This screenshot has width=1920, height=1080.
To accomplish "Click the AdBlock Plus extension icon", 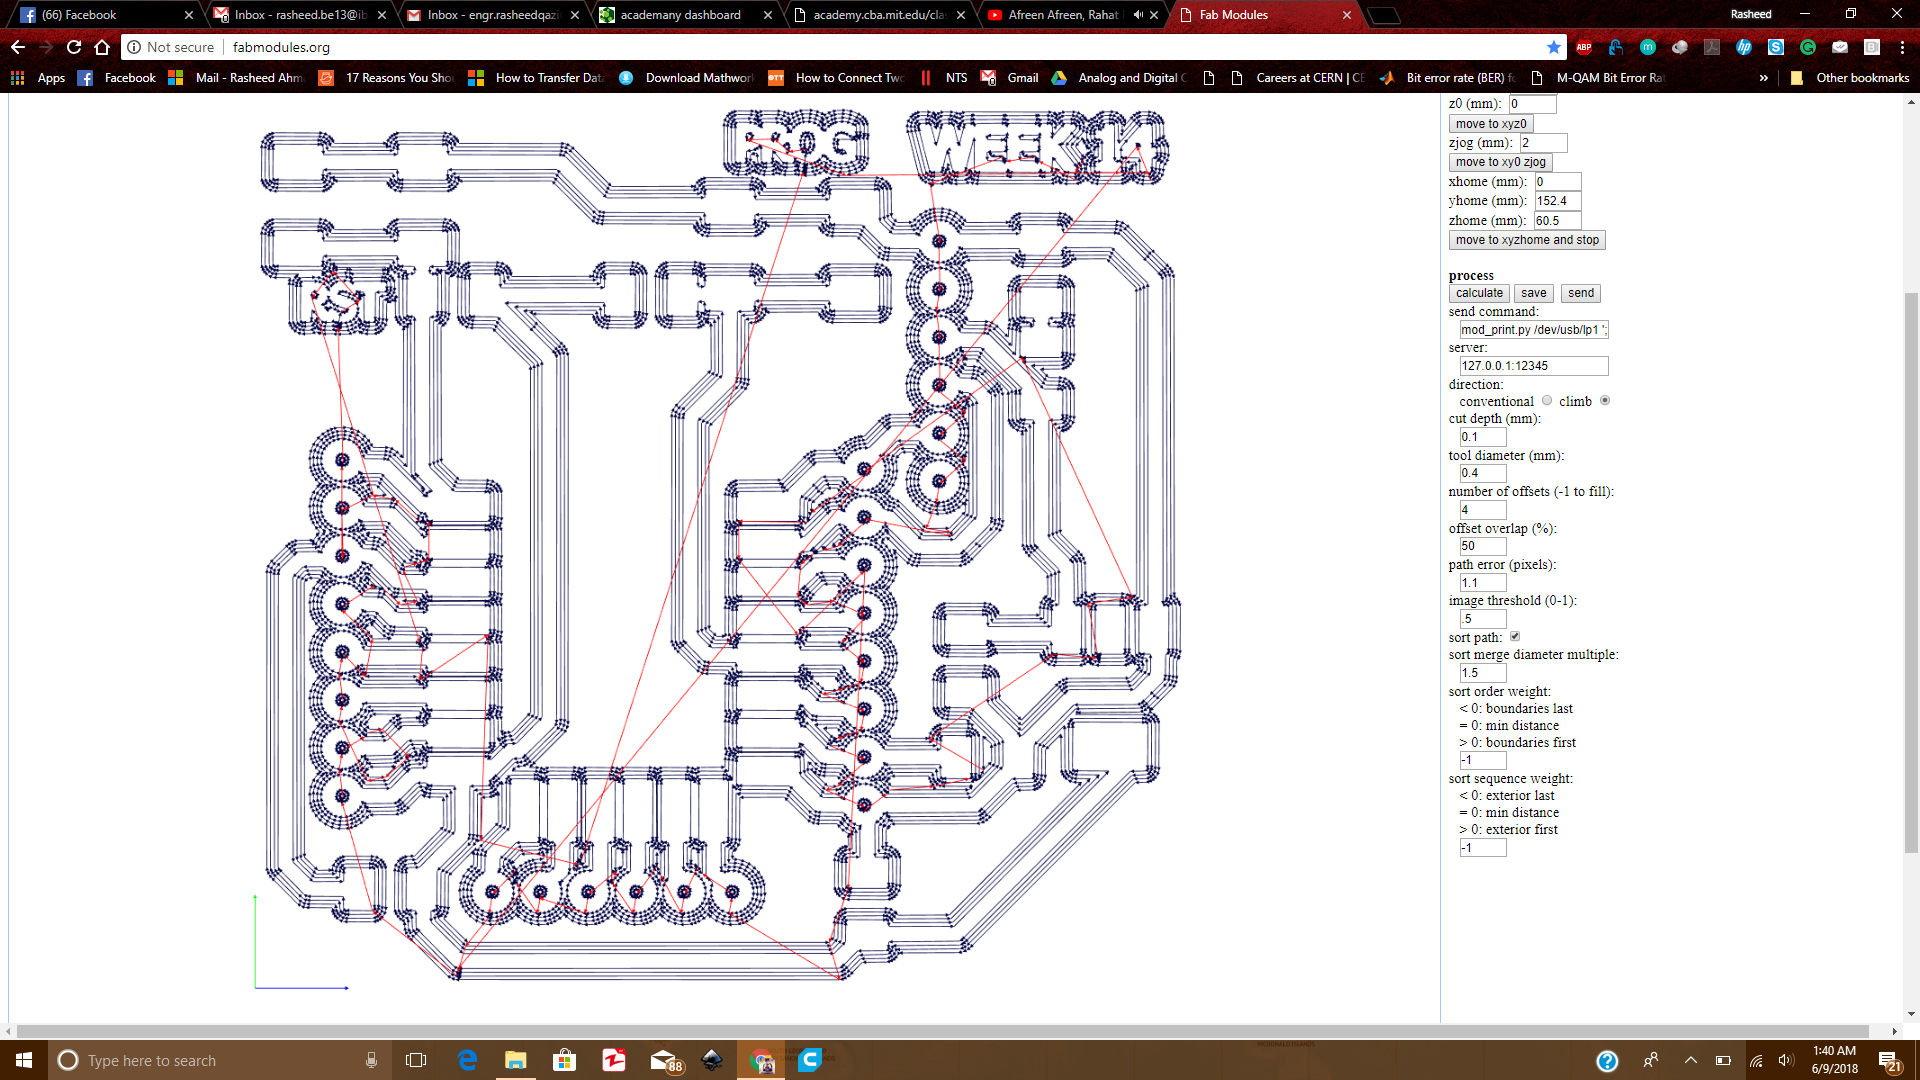I will [x=1584, y=47].
